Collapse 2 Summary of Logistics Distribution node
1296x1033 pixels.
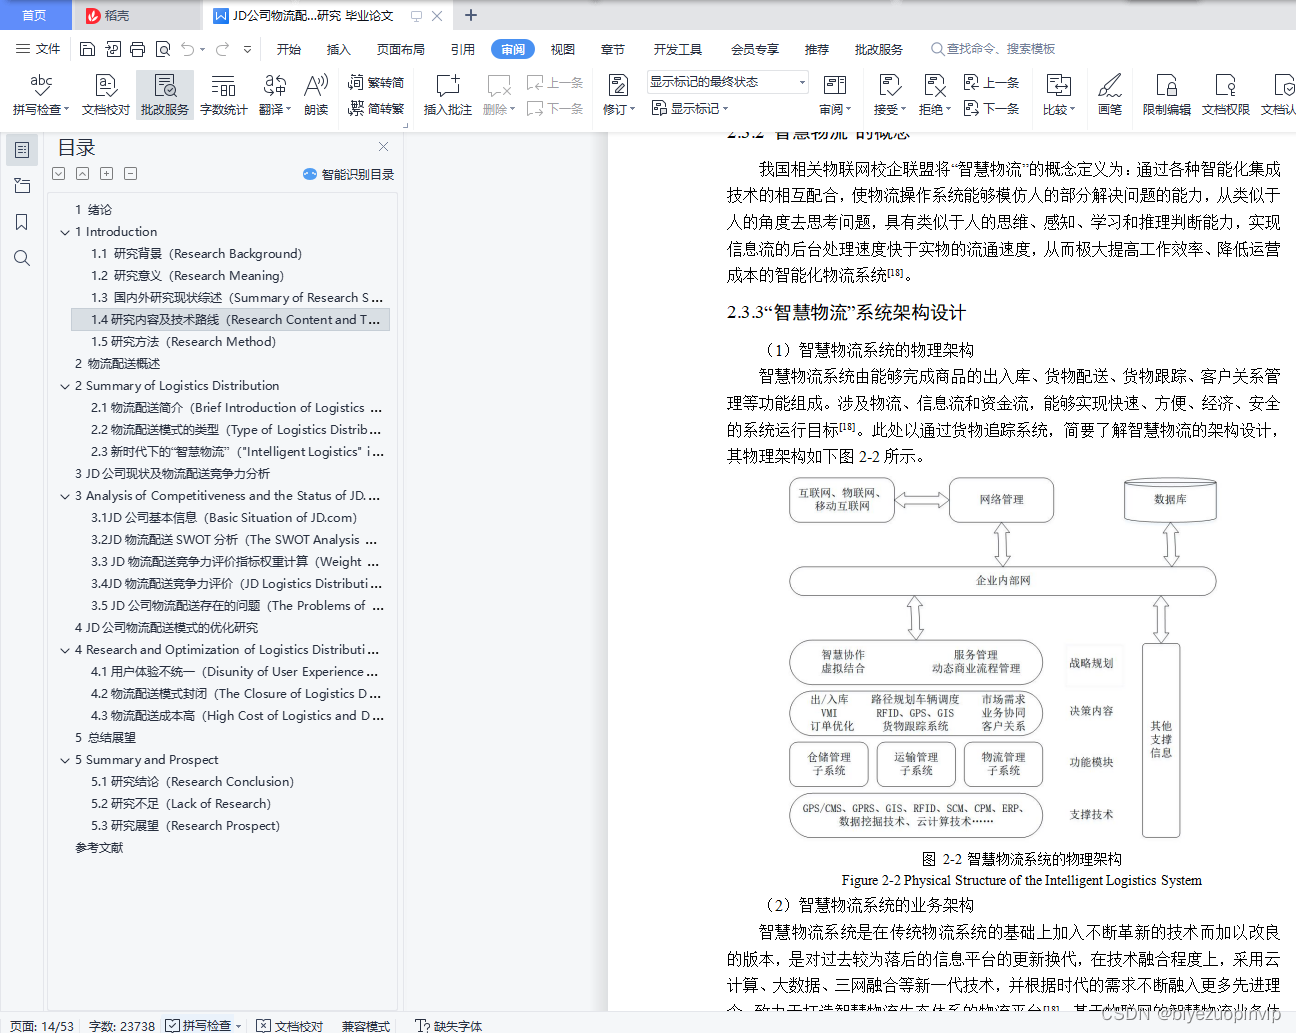(x=65, y=386)
